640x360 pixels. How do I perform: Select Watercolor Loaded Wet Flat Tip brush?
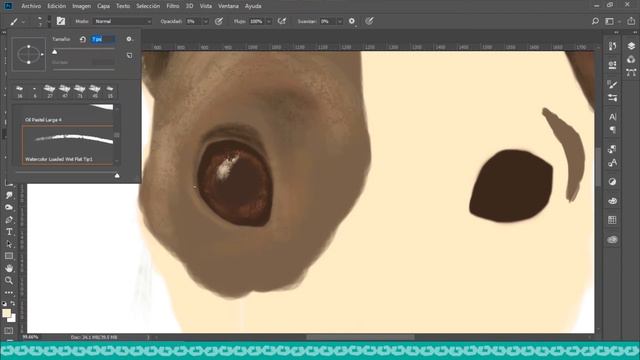68,145
